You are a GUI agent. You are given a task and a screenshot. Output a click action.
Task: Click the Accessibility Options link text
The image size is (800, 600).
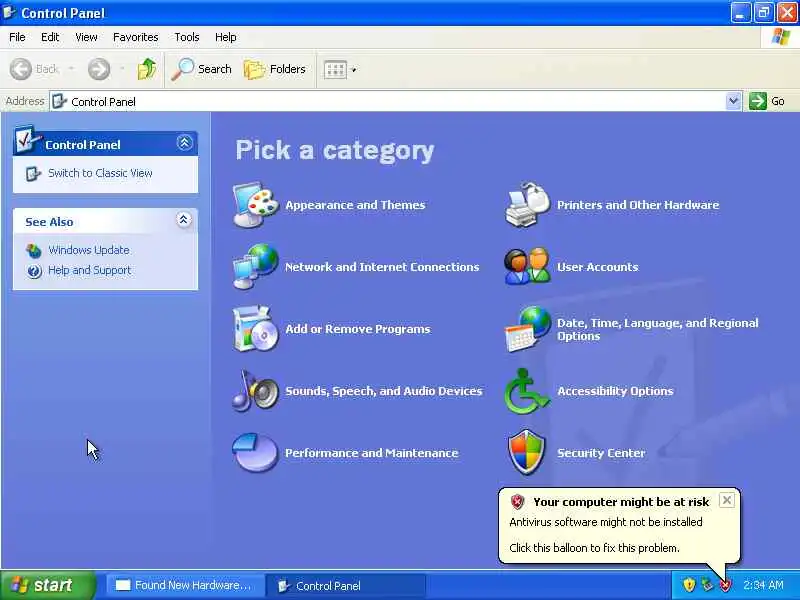pos(615,391)
